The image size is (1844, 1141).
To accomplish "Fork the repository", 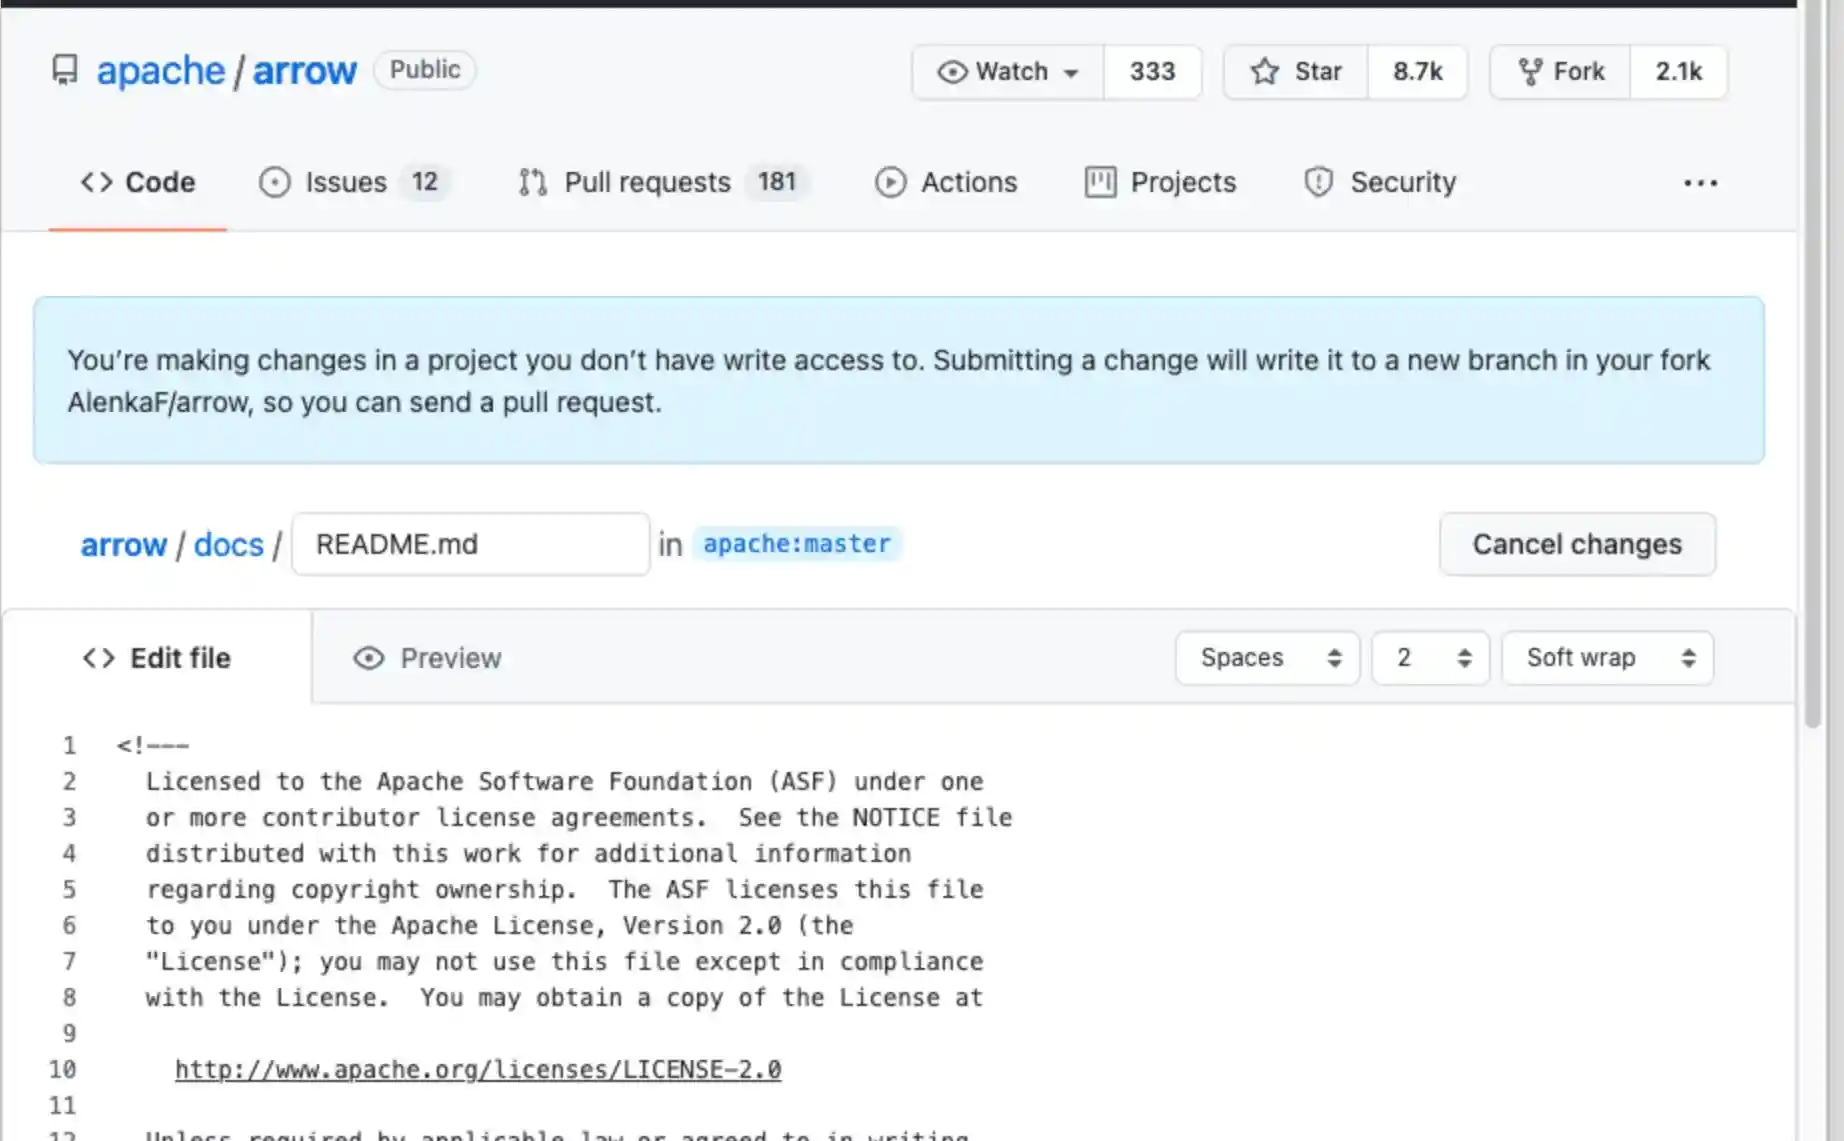I will (1558, 71).
